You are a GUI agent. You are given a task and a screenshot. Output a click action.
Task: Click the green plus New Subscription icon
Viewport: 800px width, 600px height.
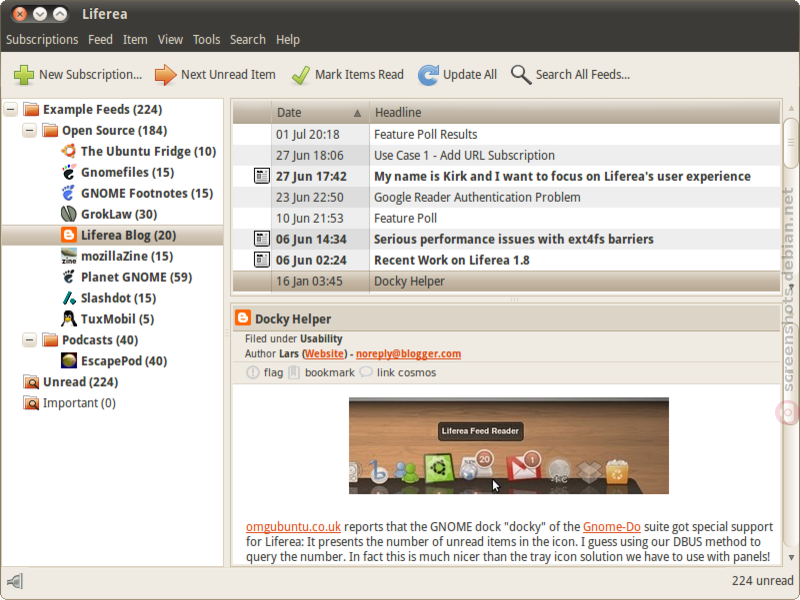tap(23, 74)
